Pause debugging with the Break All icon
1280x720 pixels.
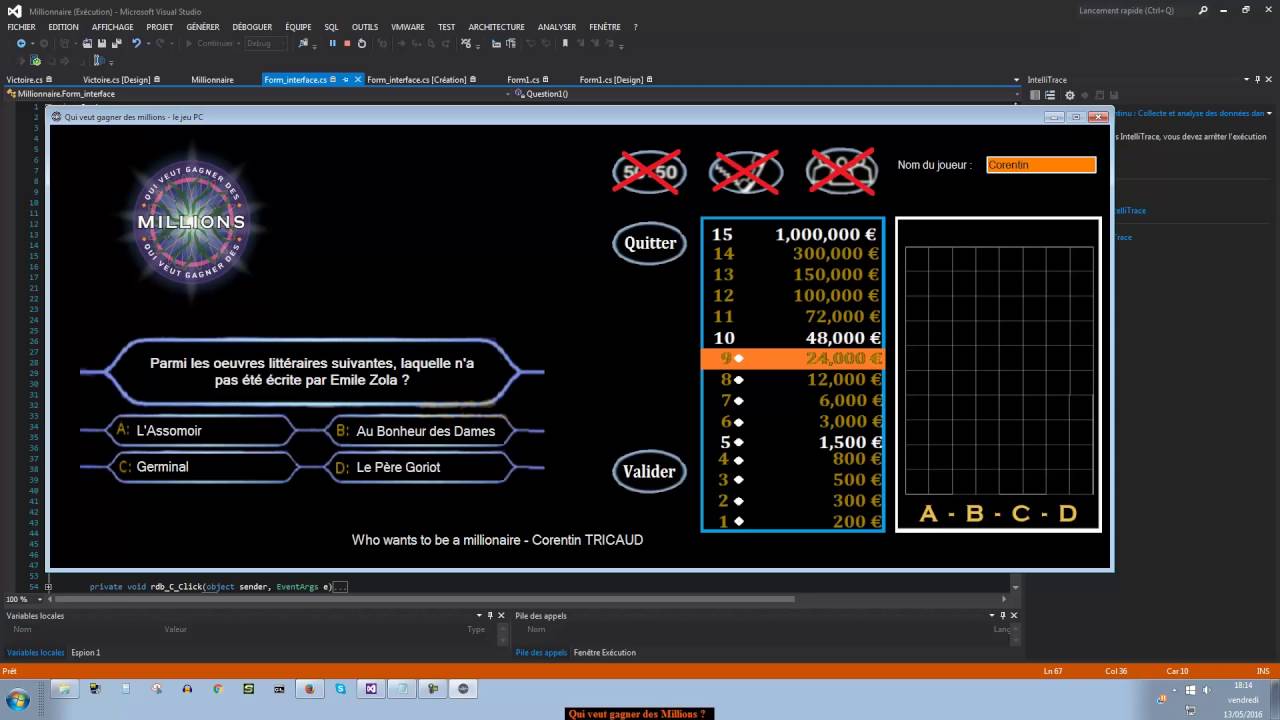333,43
